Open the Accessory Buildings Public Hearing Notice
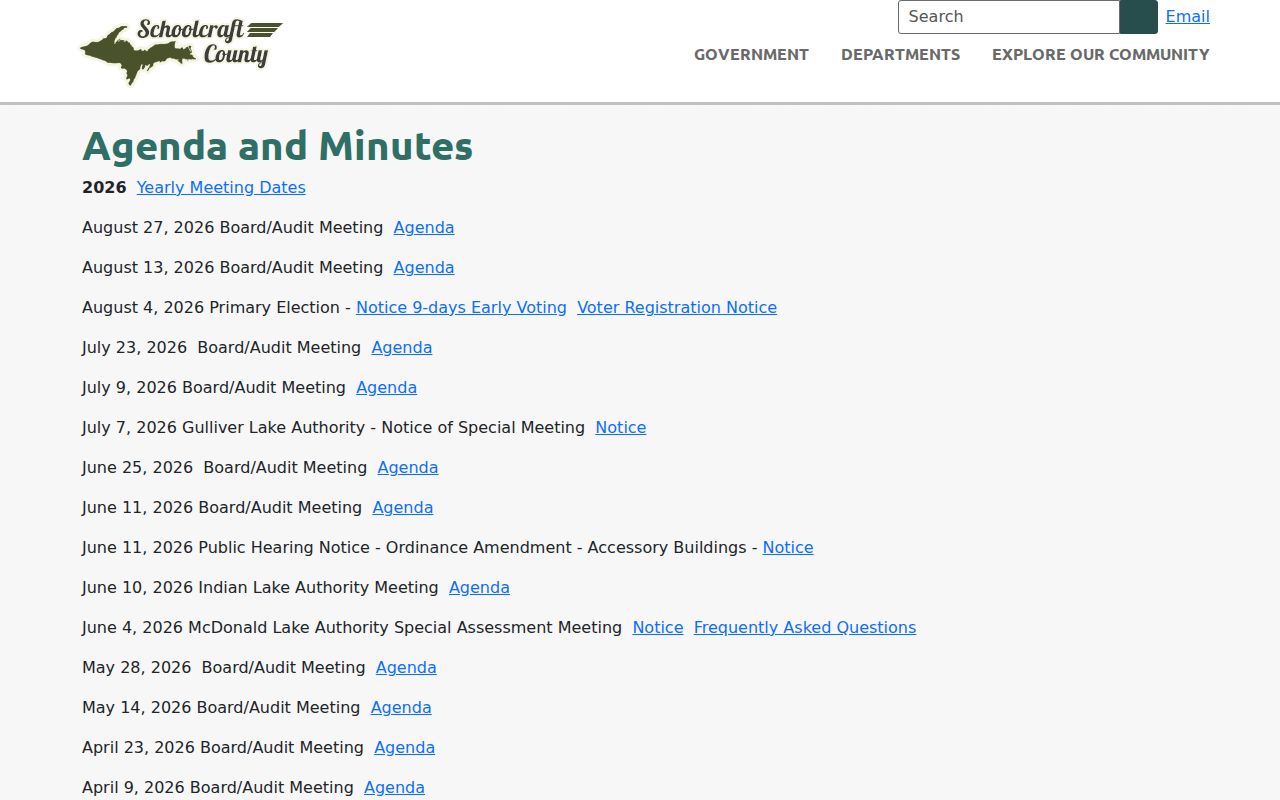The image size is (1280, 800). point(788,547)
